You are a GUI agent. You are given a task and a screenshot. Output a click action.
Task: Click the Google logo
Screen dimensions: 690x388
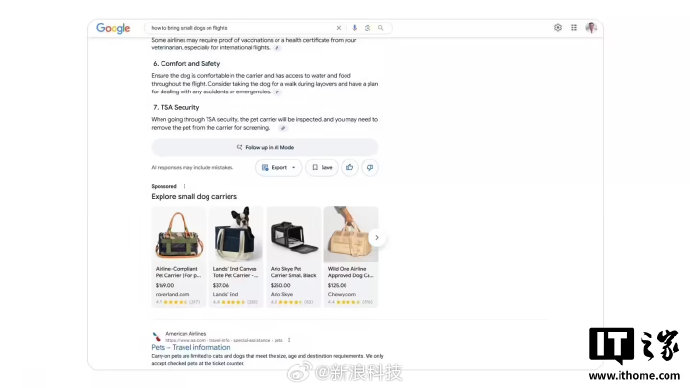[113, 28]
